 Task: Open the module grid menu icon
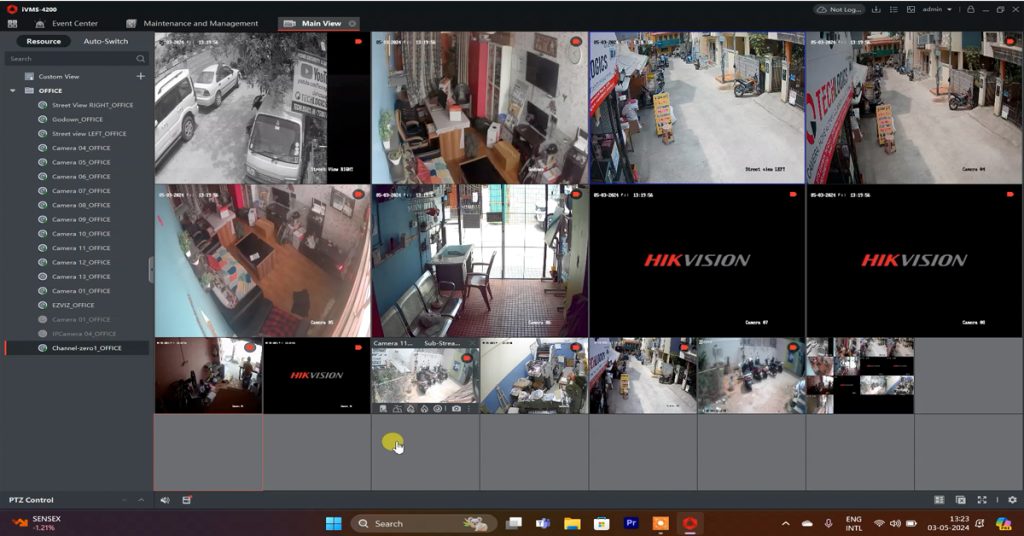coord(12,23)
